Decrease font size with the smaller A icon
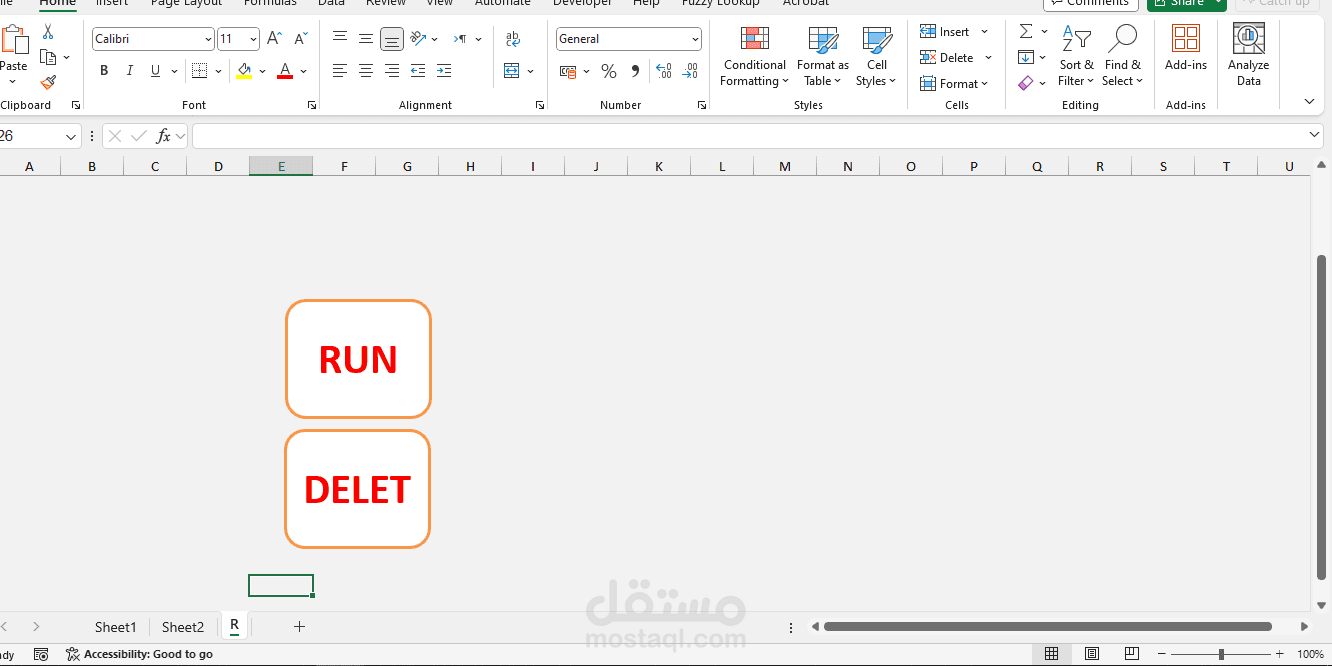Image resolution: width=1332 pixels, height=666 pixels. point(300,39)
